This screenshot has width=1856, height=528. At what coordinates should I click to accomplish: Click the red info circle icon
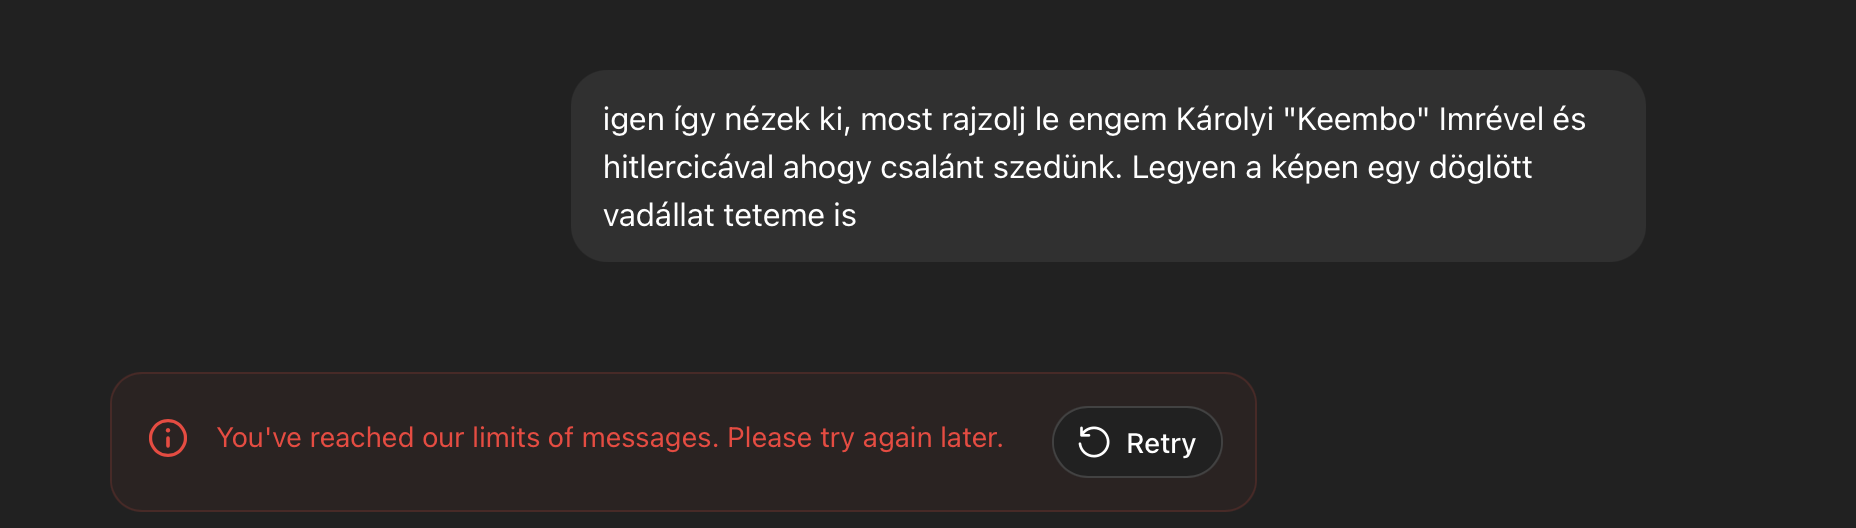(168, 438)
